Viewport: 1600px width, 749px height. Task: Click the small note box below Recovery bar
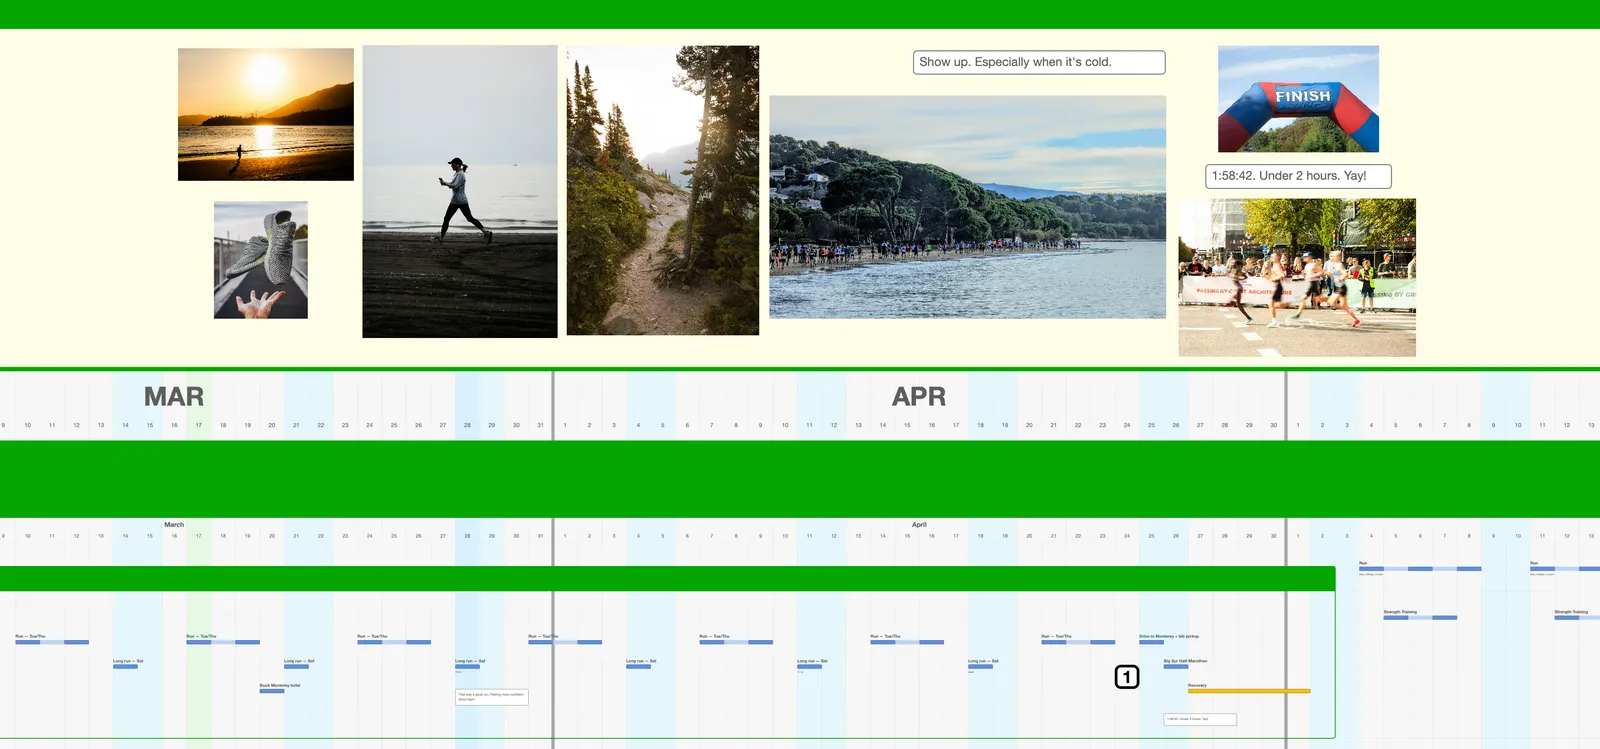point(1200,719)
